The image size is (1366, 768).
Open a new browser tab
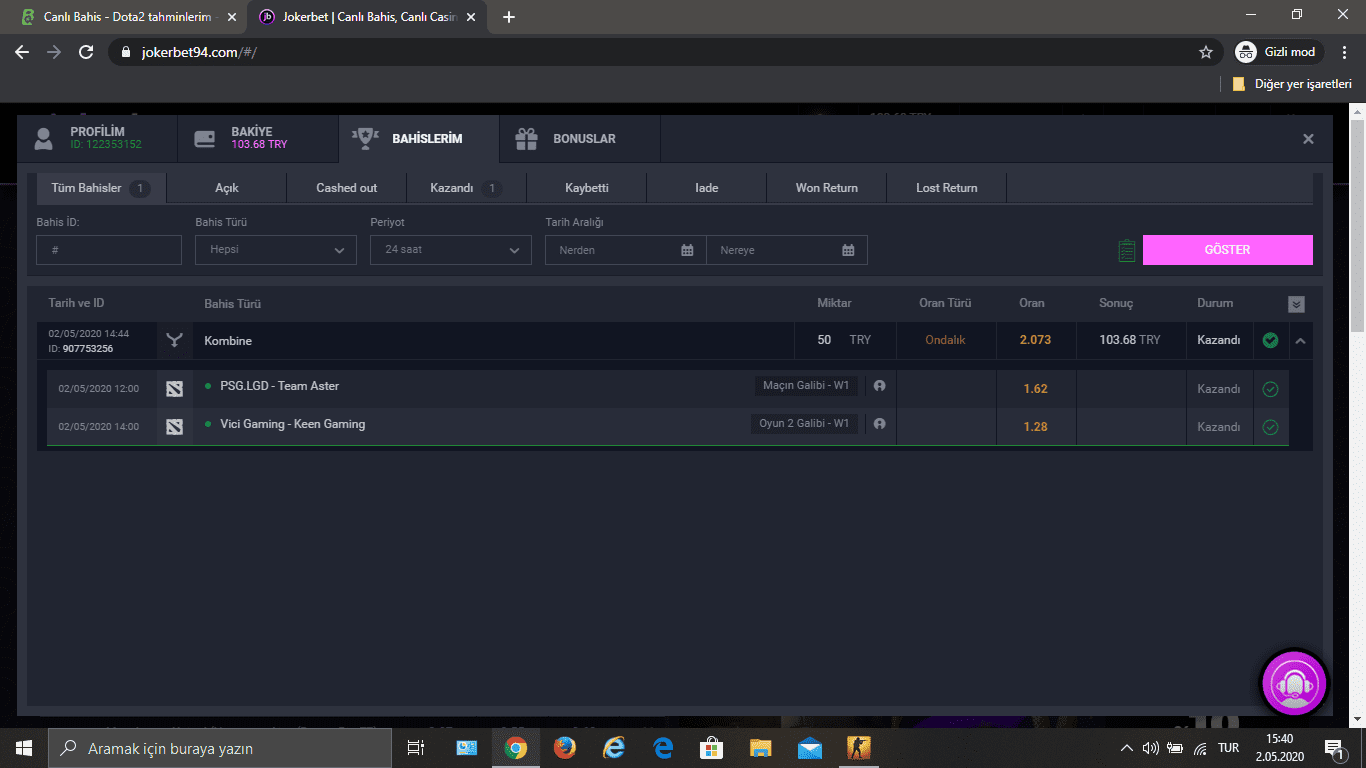(509, 17)
